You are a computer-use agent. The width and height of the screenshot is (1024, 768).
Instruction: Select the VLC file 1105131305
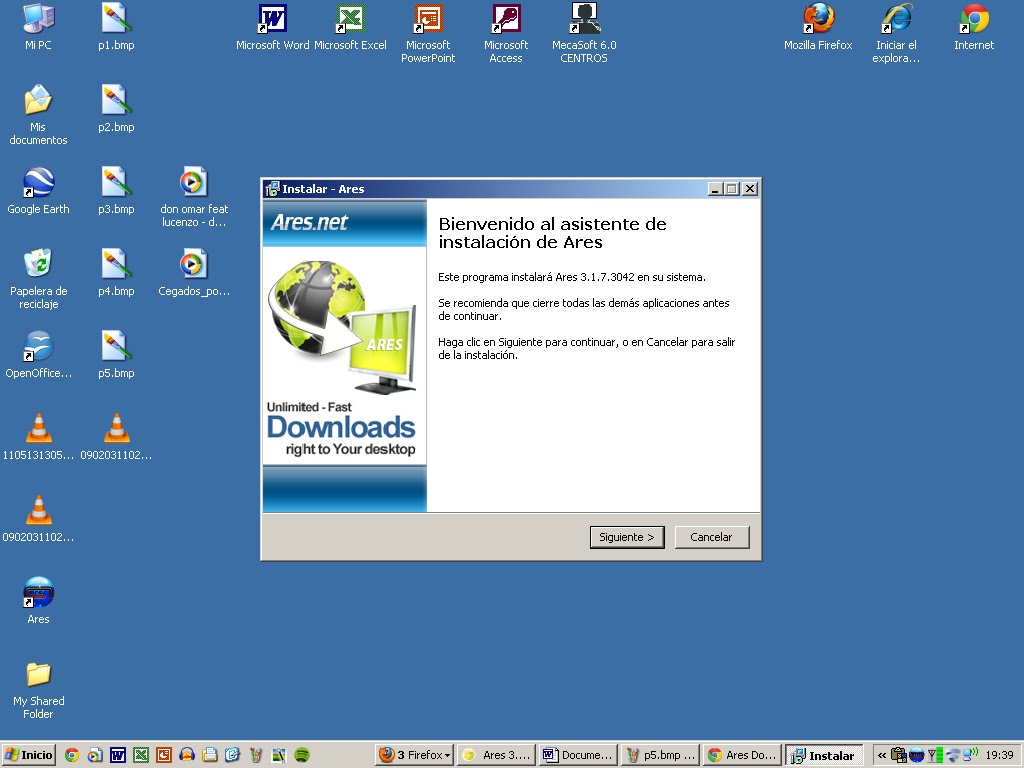click(x=38, y=437)
